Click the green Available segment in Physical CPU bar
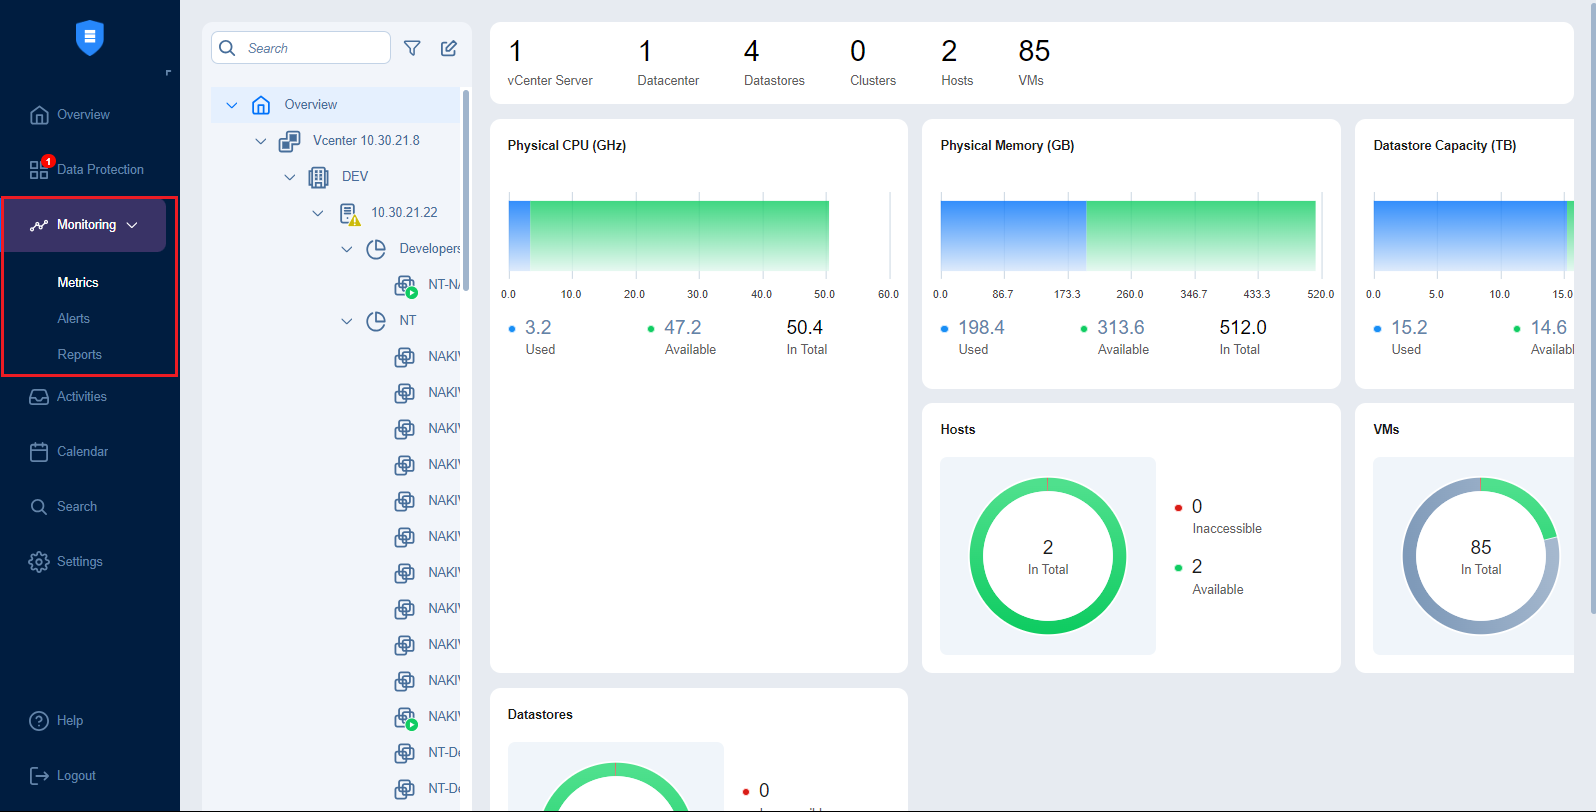The height and width of the screenshot is (812, 1596). point(679,235)
